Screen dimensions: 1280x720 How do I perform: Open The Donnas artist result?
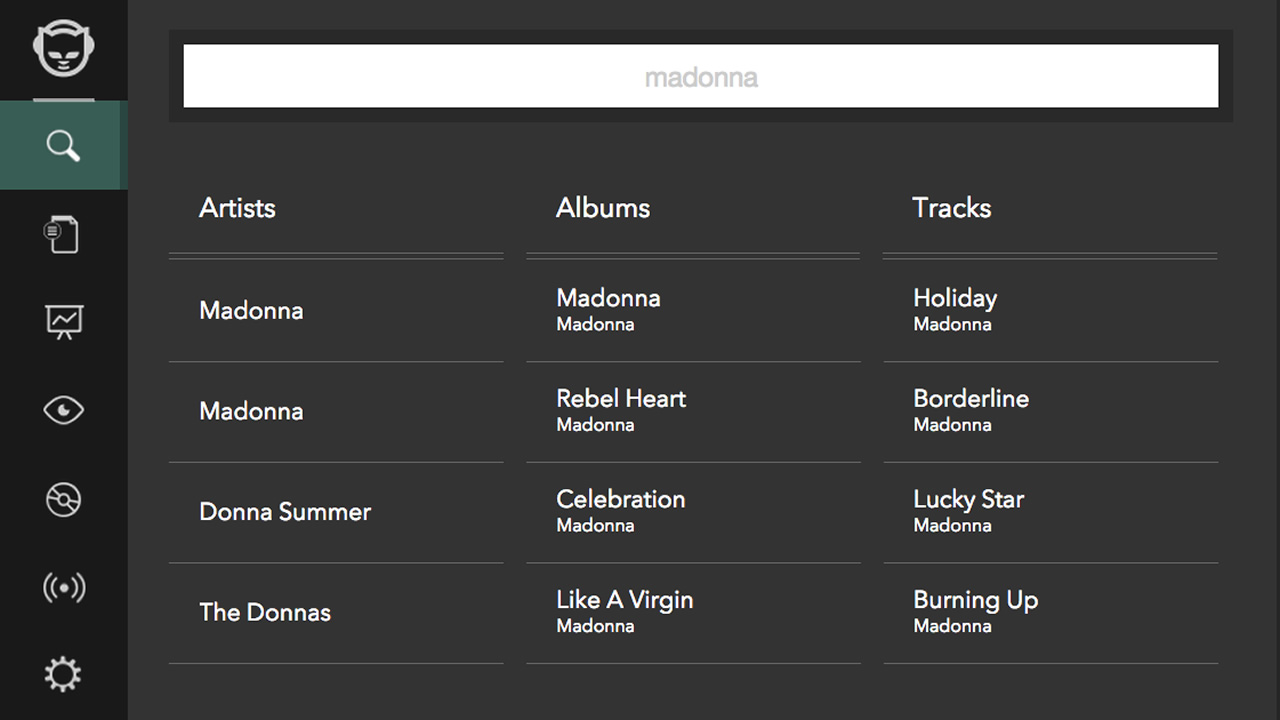pyautogui.click(x=265, y=613)
